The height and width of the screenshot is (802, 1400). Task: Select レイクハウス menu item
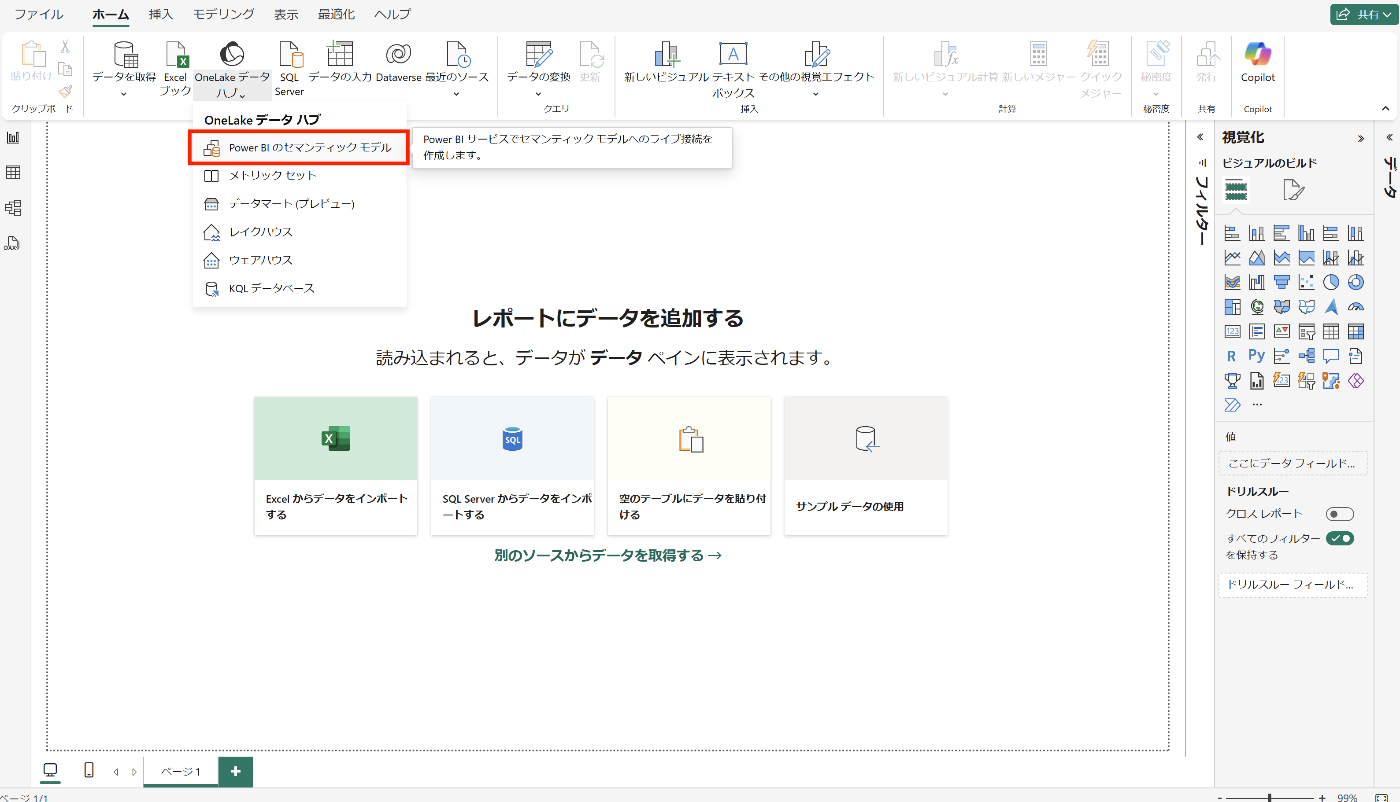[x=299, y=231]
